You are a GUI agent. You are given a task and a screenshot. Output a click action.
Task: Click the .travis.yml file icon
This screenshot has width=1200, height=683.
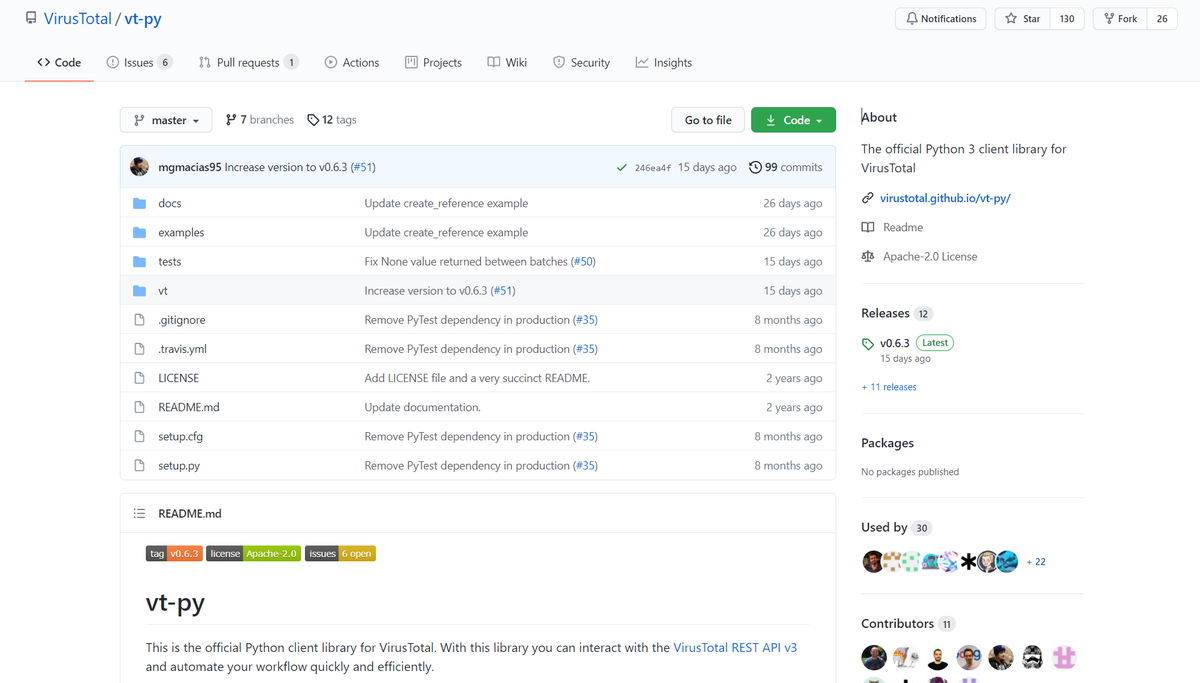click(139, 349)
